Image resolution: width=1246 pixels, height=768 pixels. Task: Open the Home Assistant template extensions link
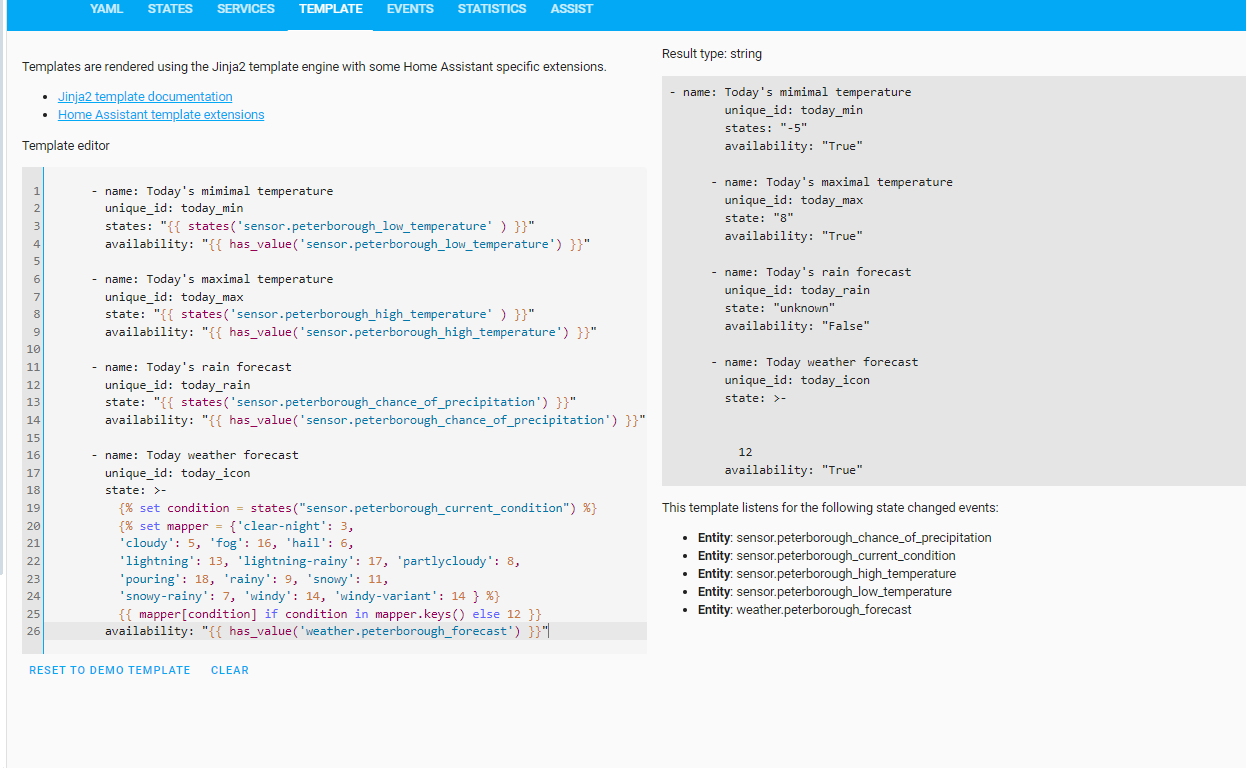[160, 114]
